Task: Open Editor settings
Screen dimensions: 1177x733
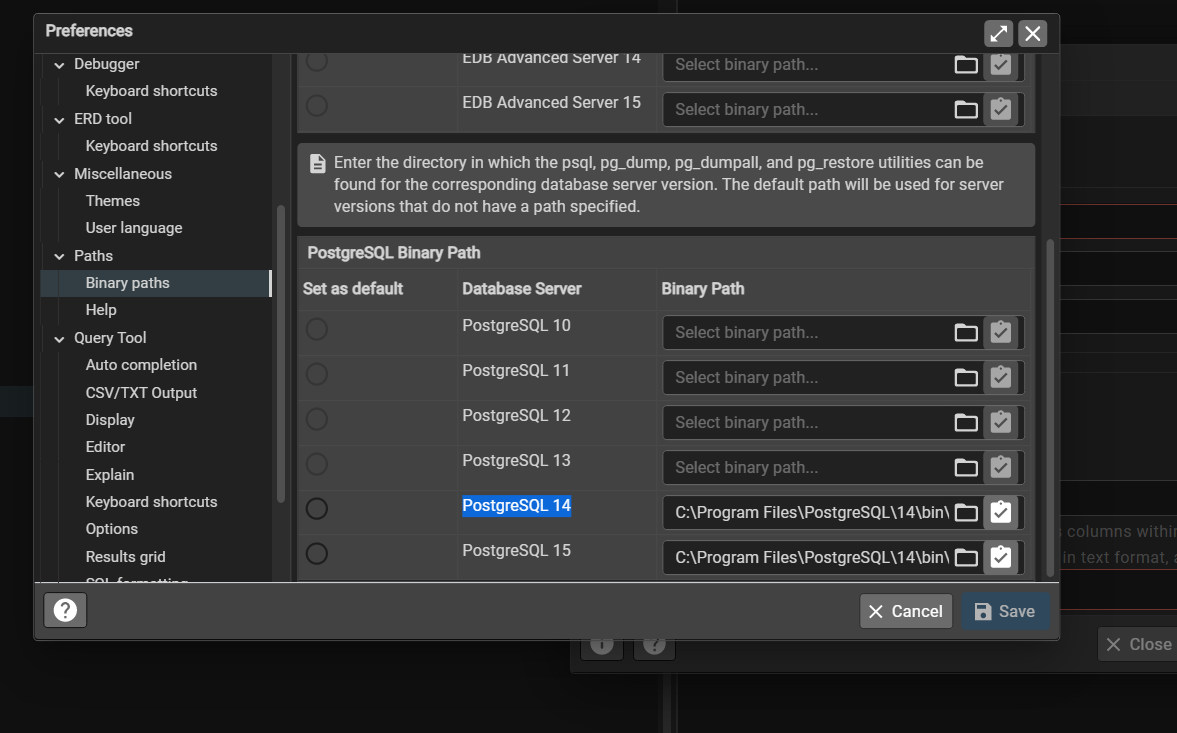Action: (x=105, y=446)
